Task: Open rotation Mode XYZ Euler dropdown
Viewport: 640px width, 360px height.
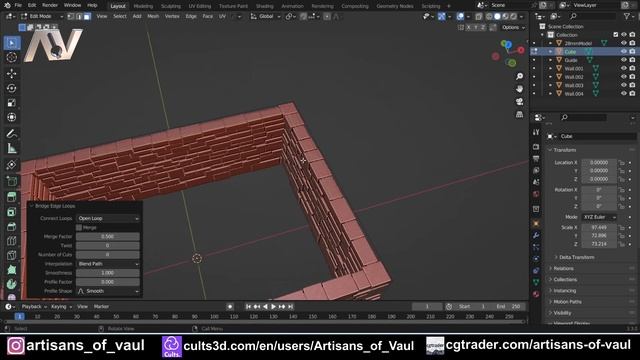Action: (x=599, y=217)
